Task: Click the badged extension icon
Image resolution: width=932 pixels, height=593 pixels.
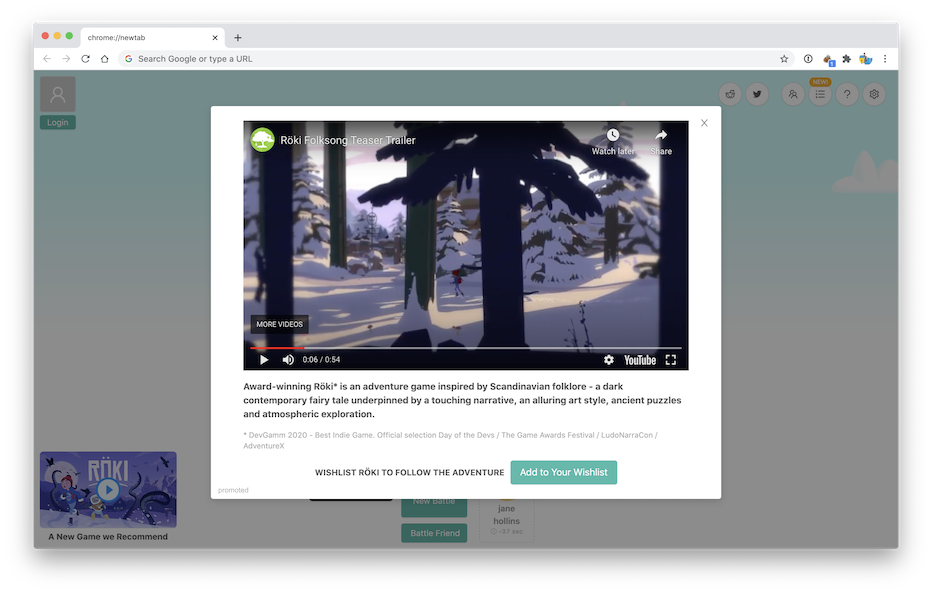Action: [x=829, y=59]
